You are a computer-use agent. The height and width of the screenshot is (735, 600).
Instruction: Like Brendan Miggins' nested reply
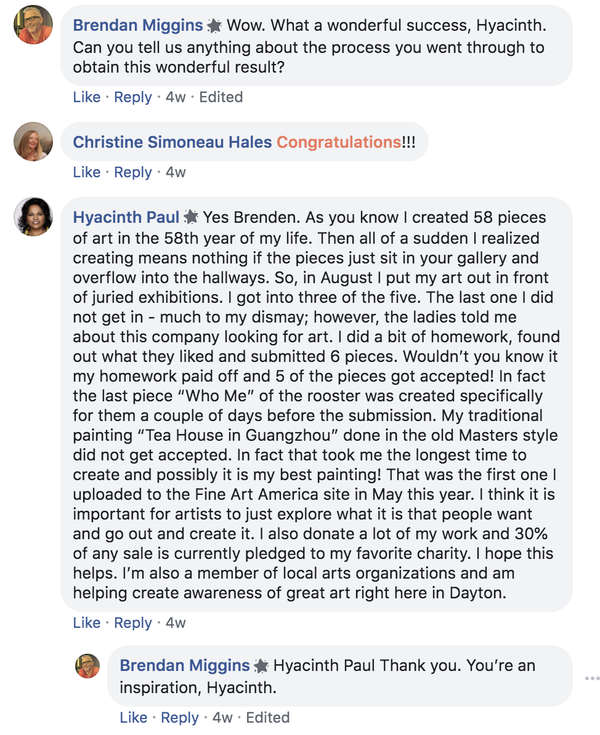[133, 717]
